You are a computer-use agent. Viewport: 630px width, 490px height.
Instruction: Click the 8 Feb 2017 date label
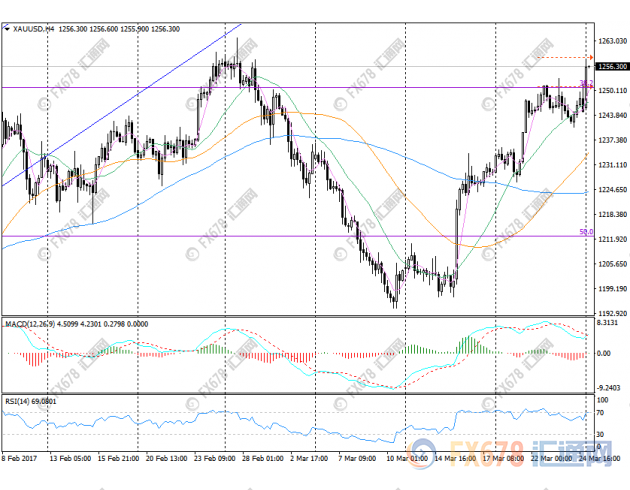pyautogui.click(x=20, y=458)
